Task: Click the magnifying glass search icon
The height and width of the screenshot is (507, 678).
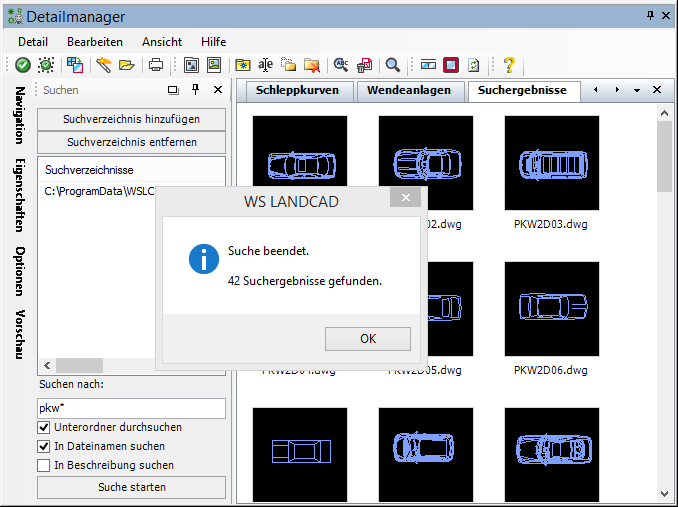Action: pyautogui.click(x=393, y=65)
